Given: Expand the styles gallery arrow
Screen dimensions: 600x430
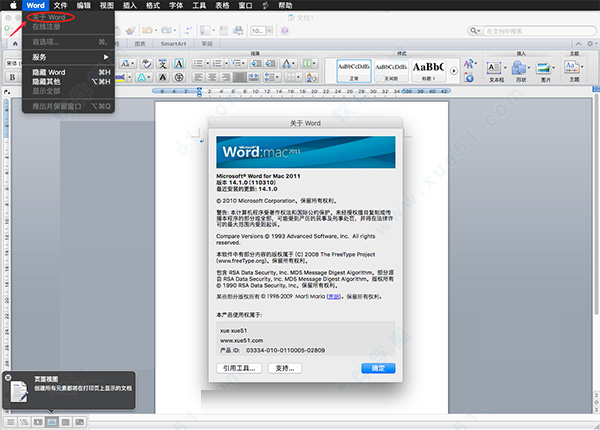Looking at the screenshot, I should point(454,71).
